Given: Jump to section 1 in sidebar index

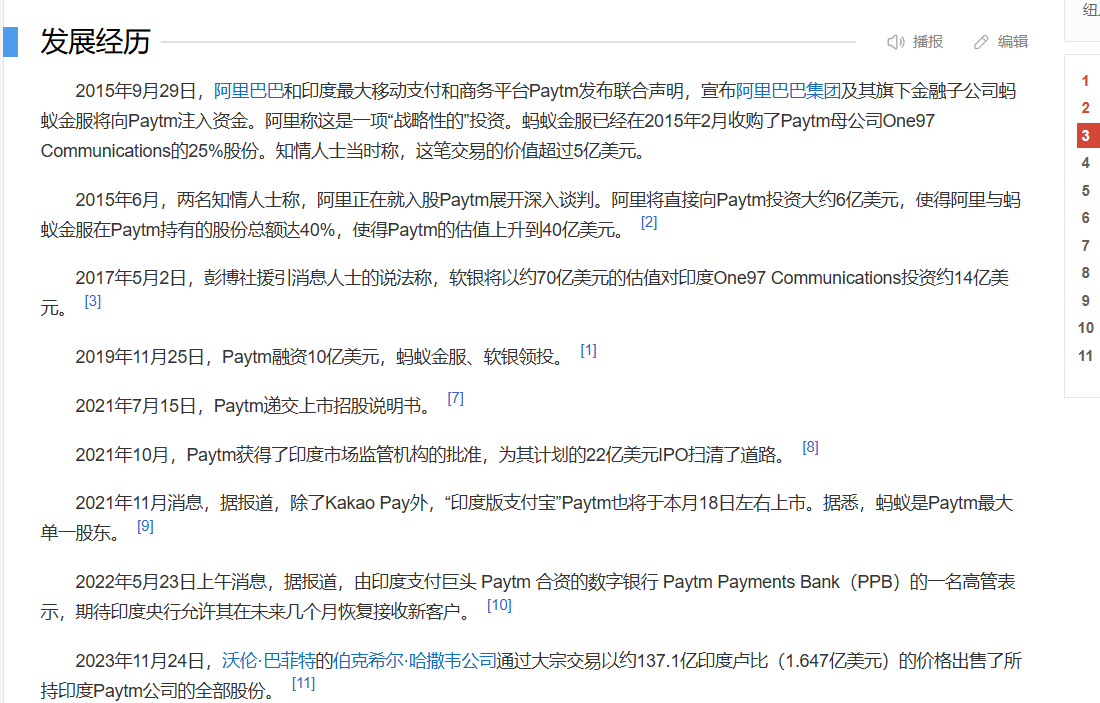Looking at the screenshot, I should click(1085, 81).
